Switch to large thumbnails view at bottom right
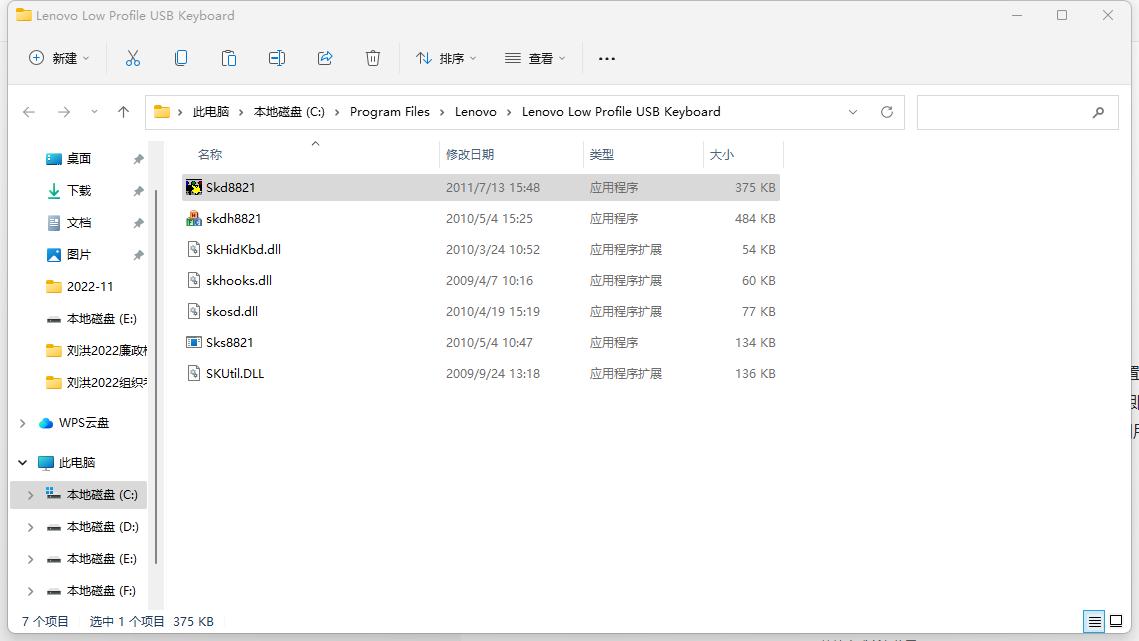The height and width of the screenshot is (641, 1139). 1118,621
